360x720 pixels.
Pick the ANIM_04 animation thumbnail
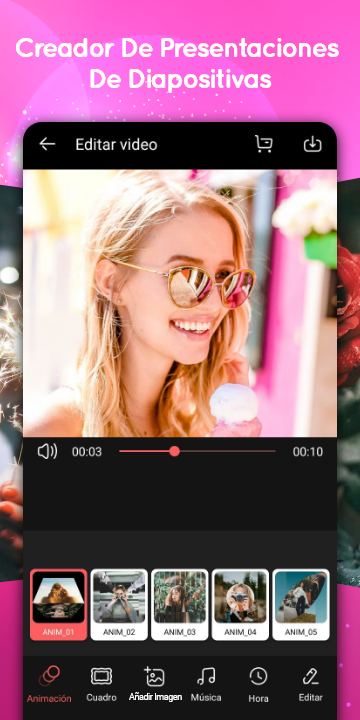(x=240, y=605)
